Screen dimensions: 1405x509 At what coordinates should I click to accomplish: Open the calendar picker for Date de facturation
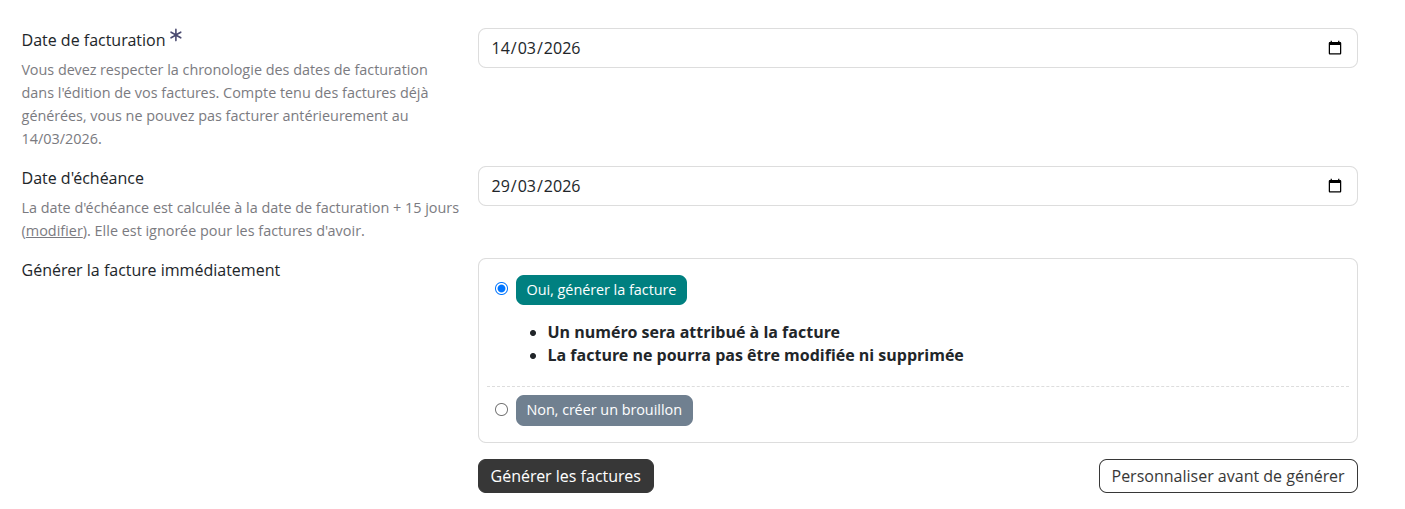tap(1334, 48)
